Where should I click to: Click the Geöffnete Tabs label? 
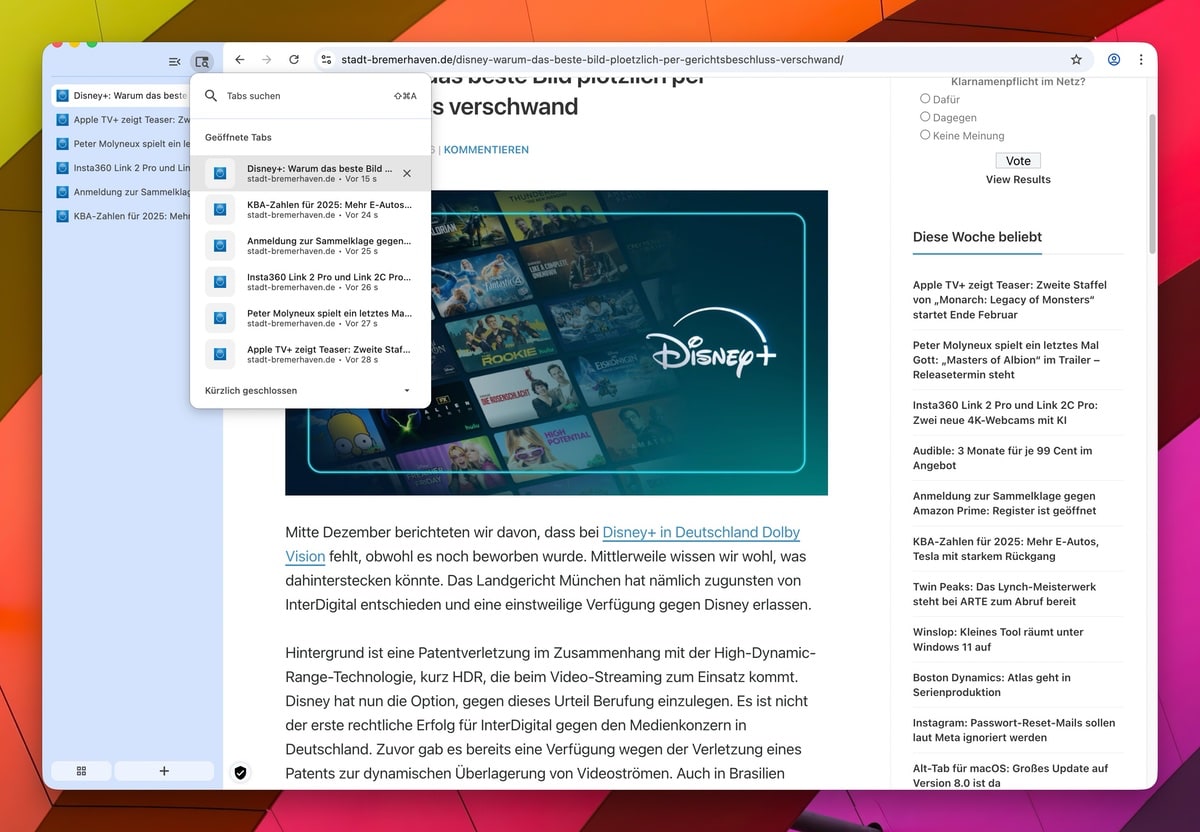(238, 137)
